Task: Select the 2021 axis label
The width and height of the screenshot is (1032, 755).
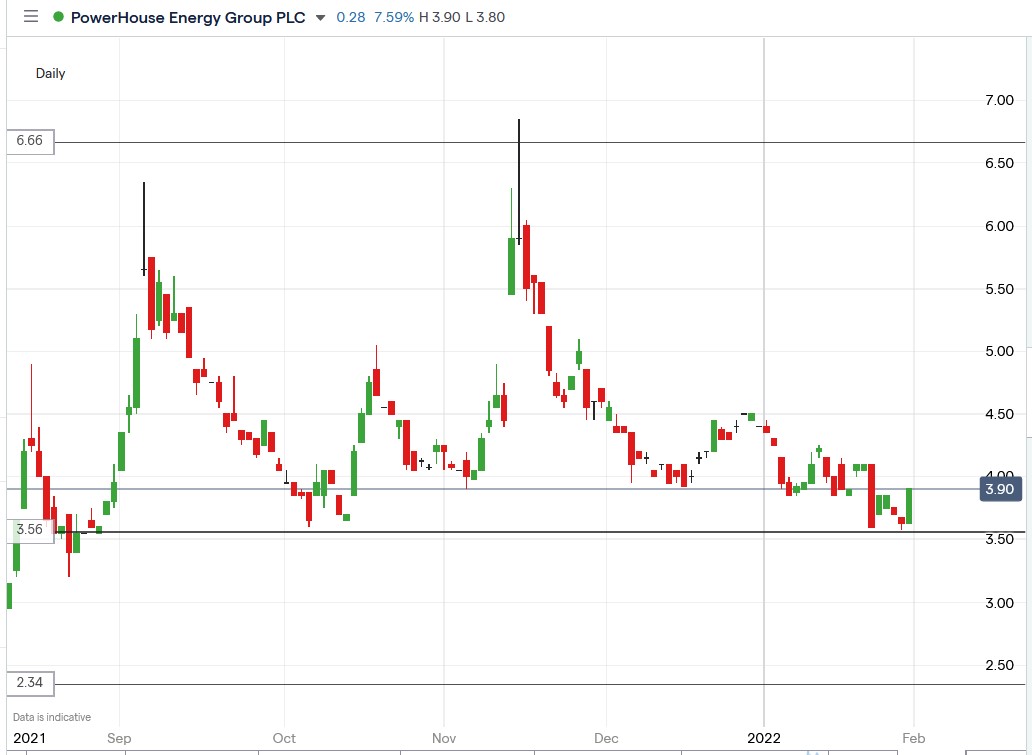Action: 32,738
